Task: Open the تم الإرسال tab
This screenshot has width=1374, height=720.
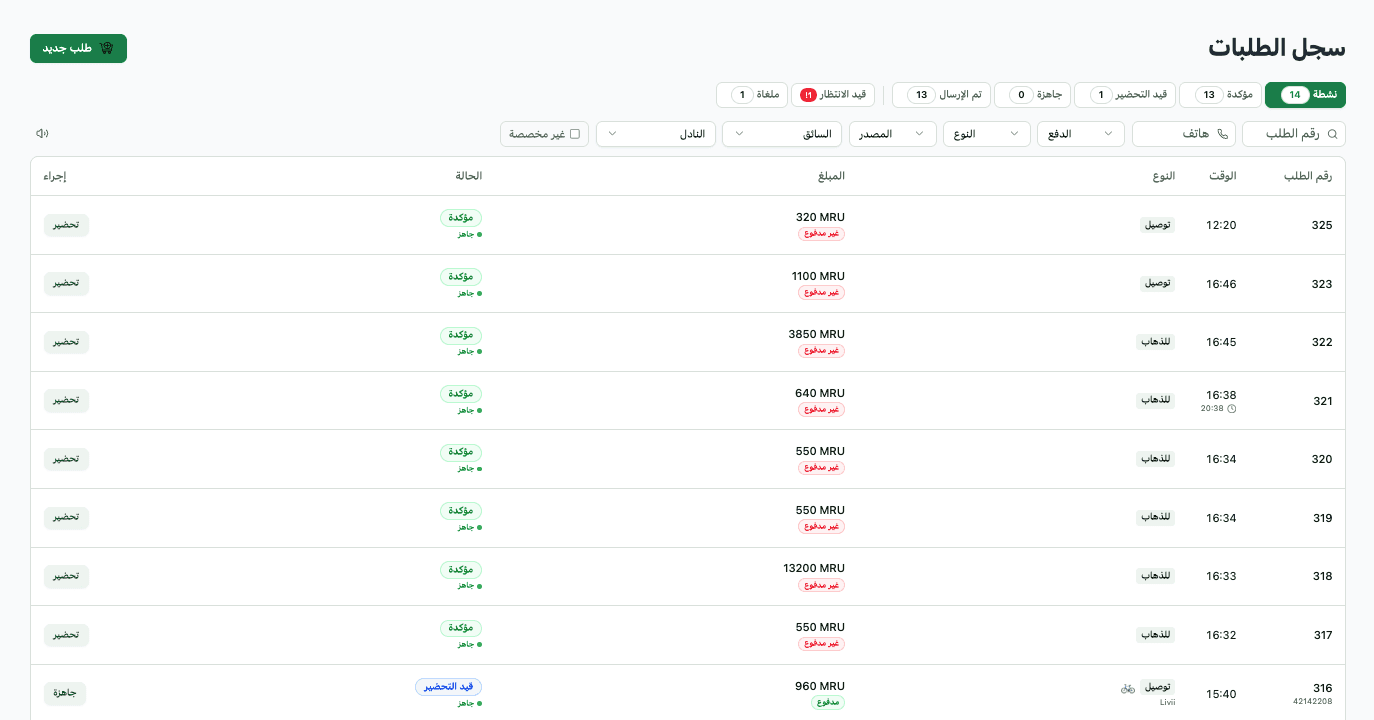Action: pos(941,95)
